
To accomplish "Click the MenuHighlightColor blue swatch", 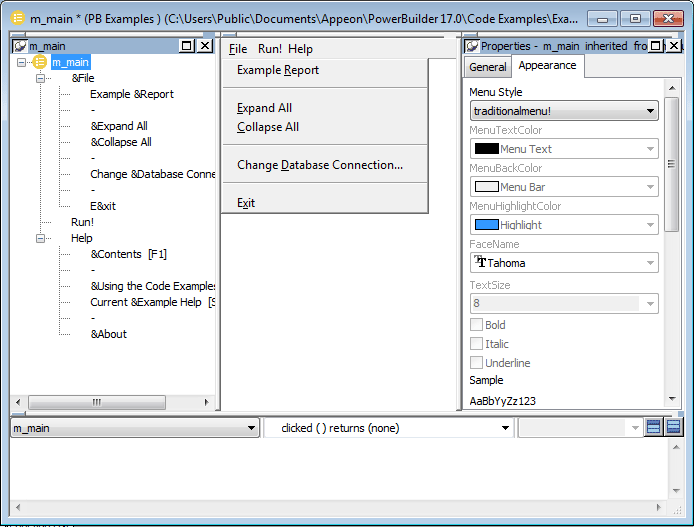I will tap(486, 225).
